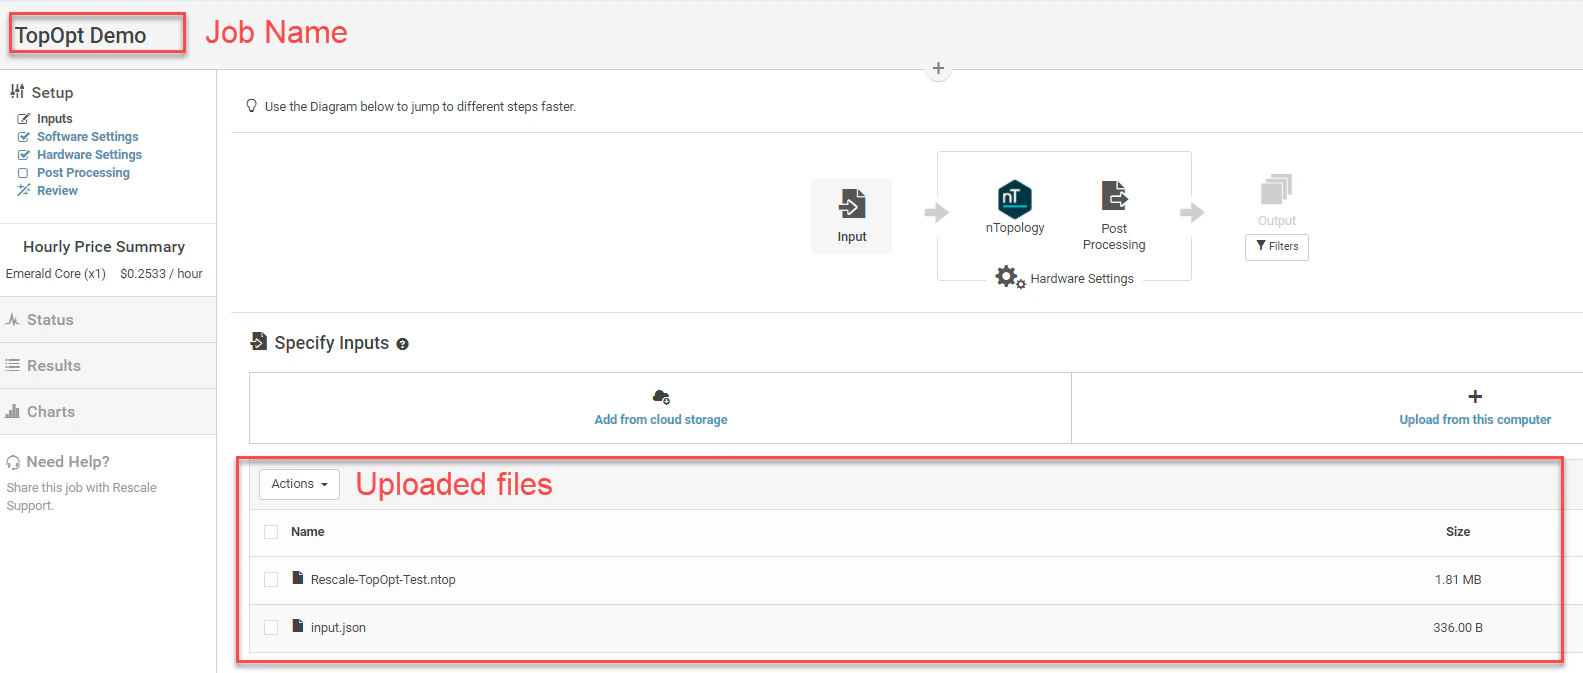This screenshot has width=1583, height=673.
Task: Click the Hardware Settings checked box icon
Action: [x=24, y=155]
